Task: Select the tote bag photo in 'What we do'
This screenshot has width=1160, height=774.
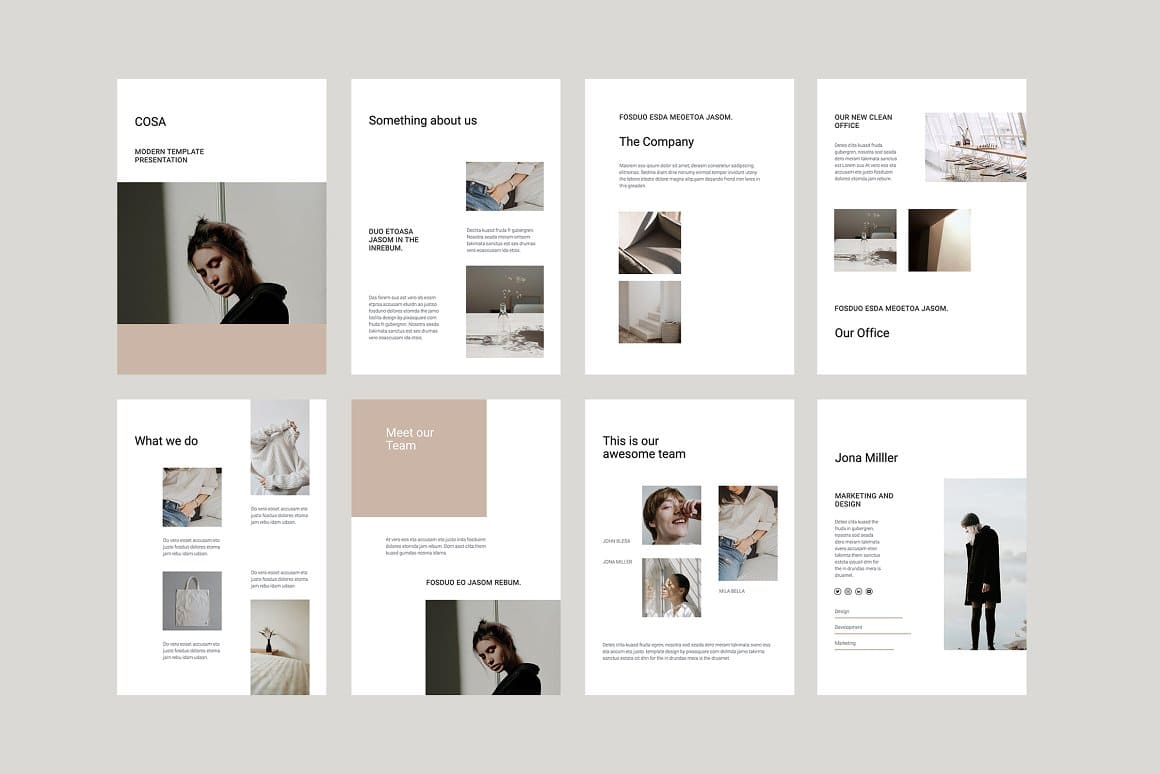Action: coord(192,600)
